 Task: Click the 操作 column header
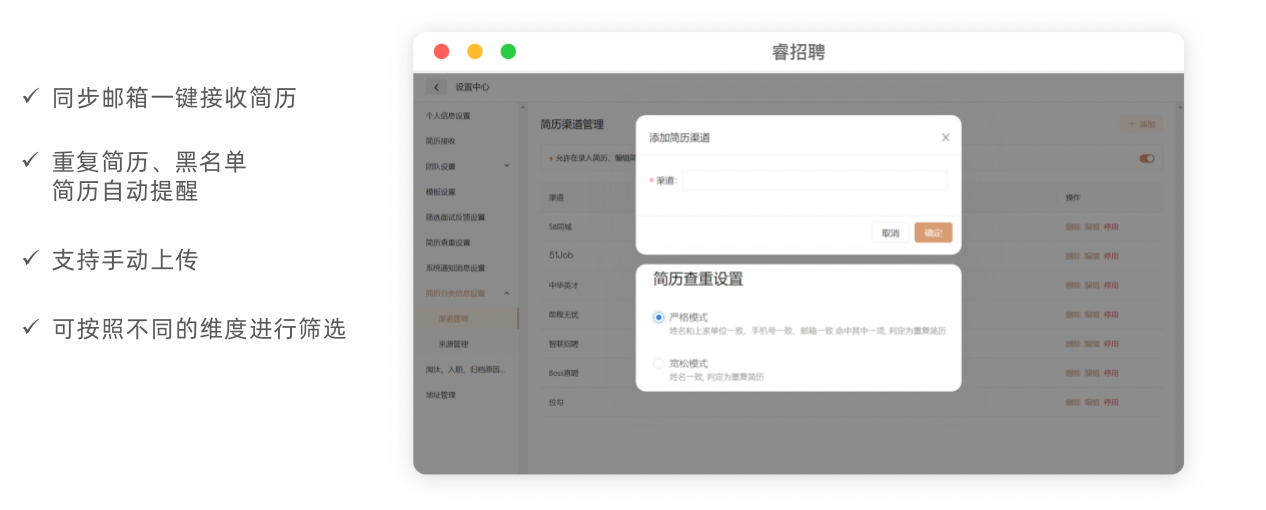point(1073,198)
